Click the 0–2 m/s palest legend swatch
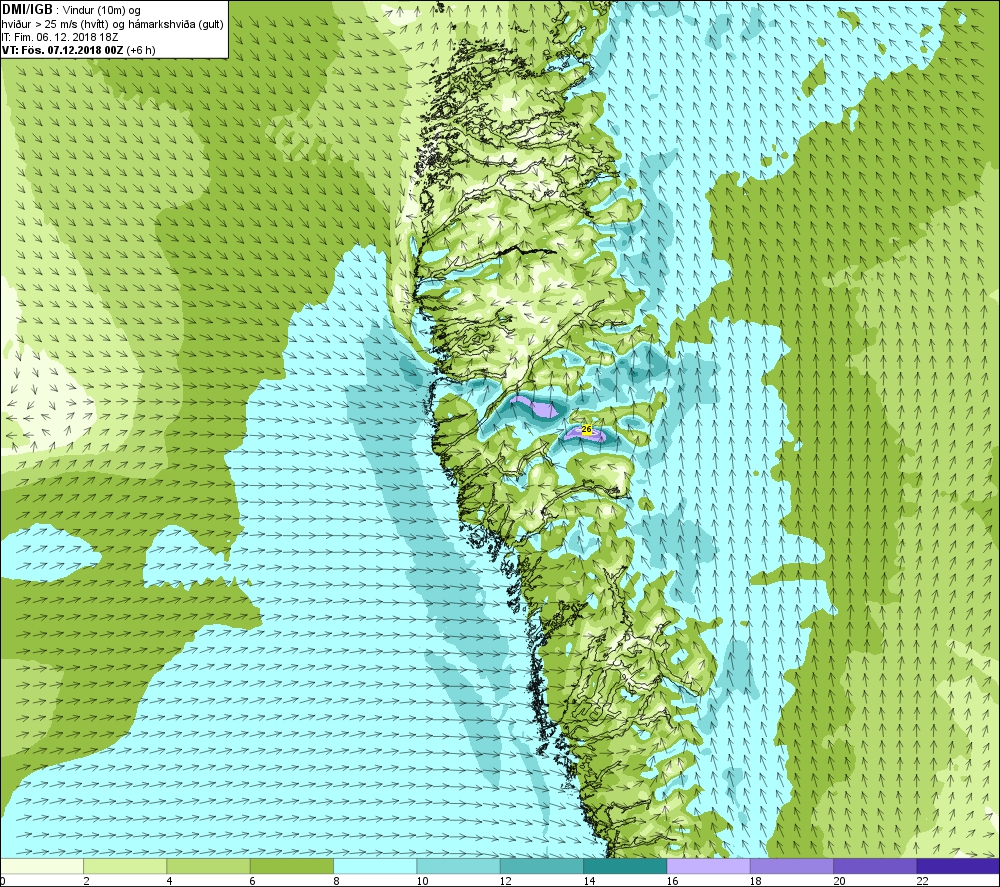The image size is (1000, 887). pos(41,866)
